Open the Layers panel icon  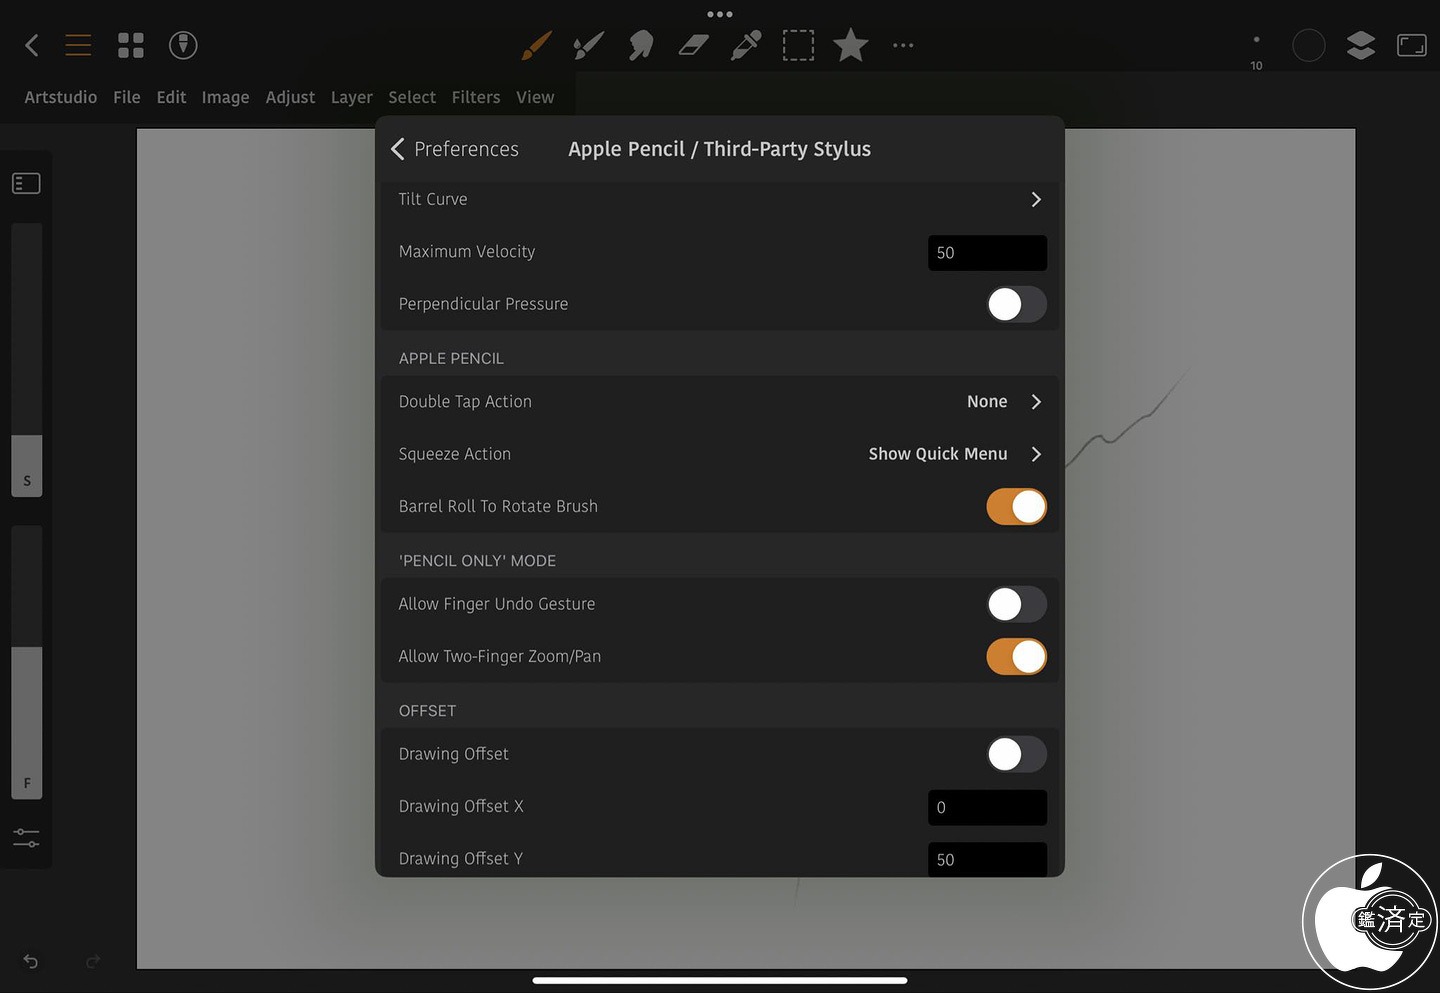pos(1361,45)
